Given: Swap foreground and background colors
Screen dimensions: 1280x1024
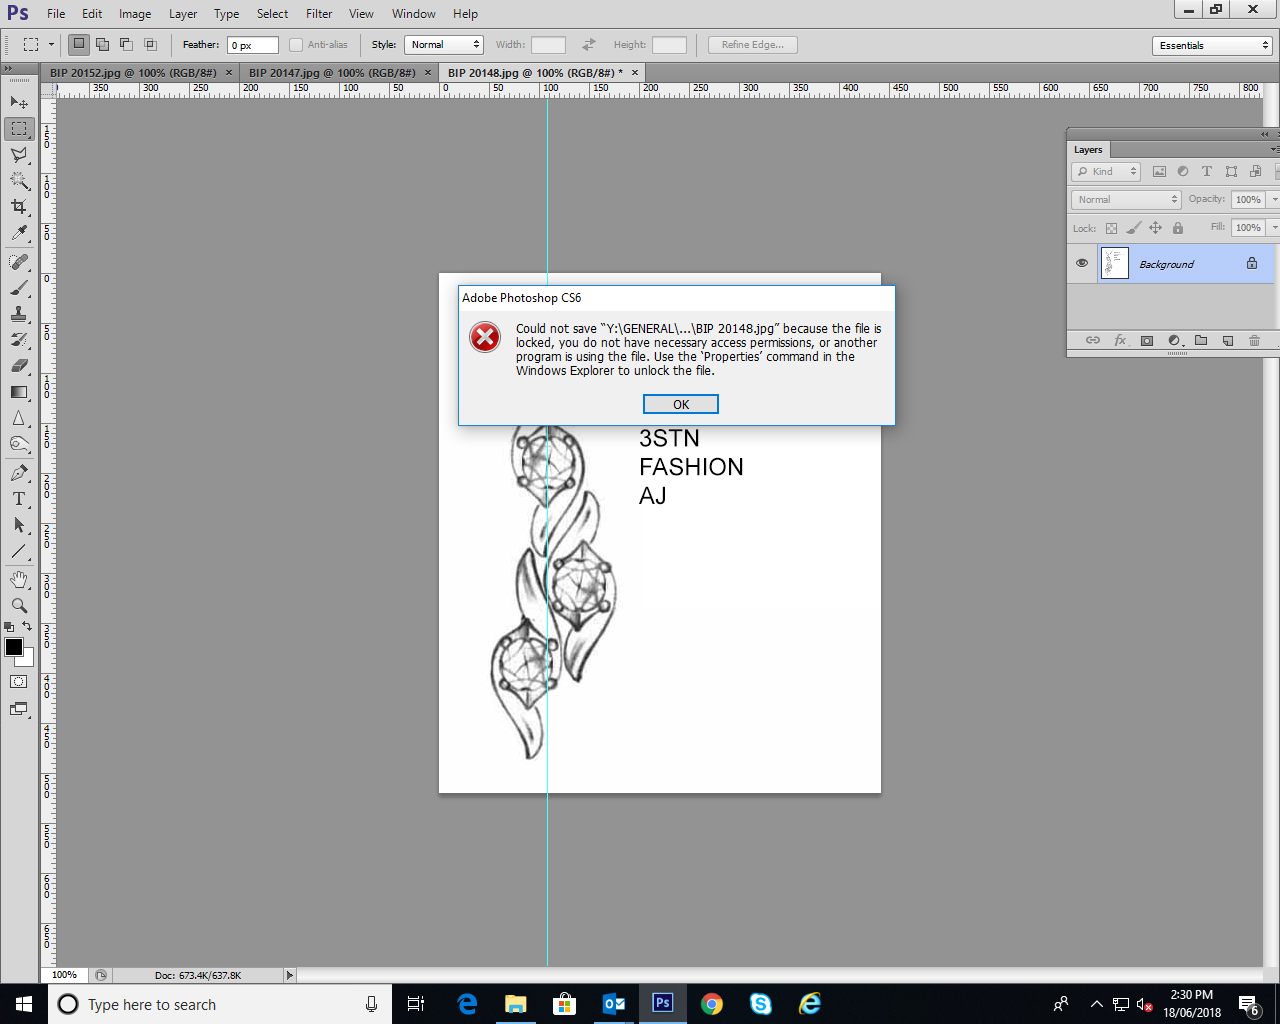Looking at the screenshot, I should tap(27, 627).
